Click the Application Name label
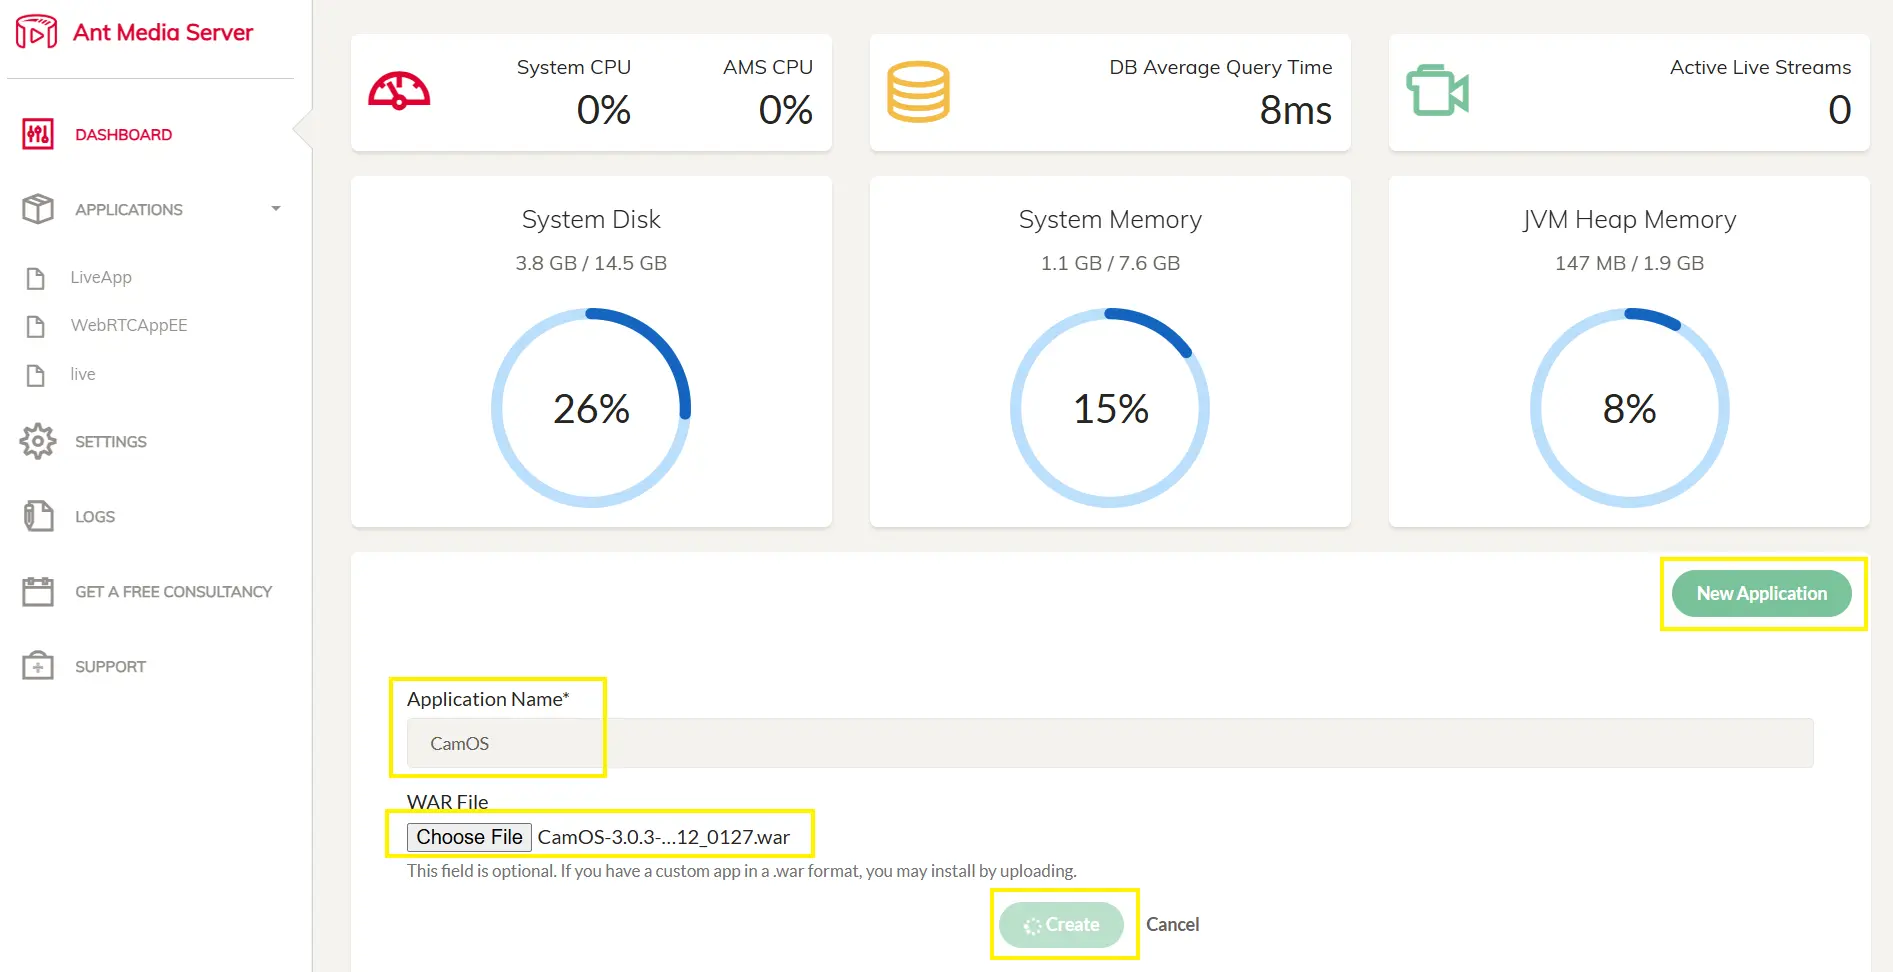 (488, 699)
